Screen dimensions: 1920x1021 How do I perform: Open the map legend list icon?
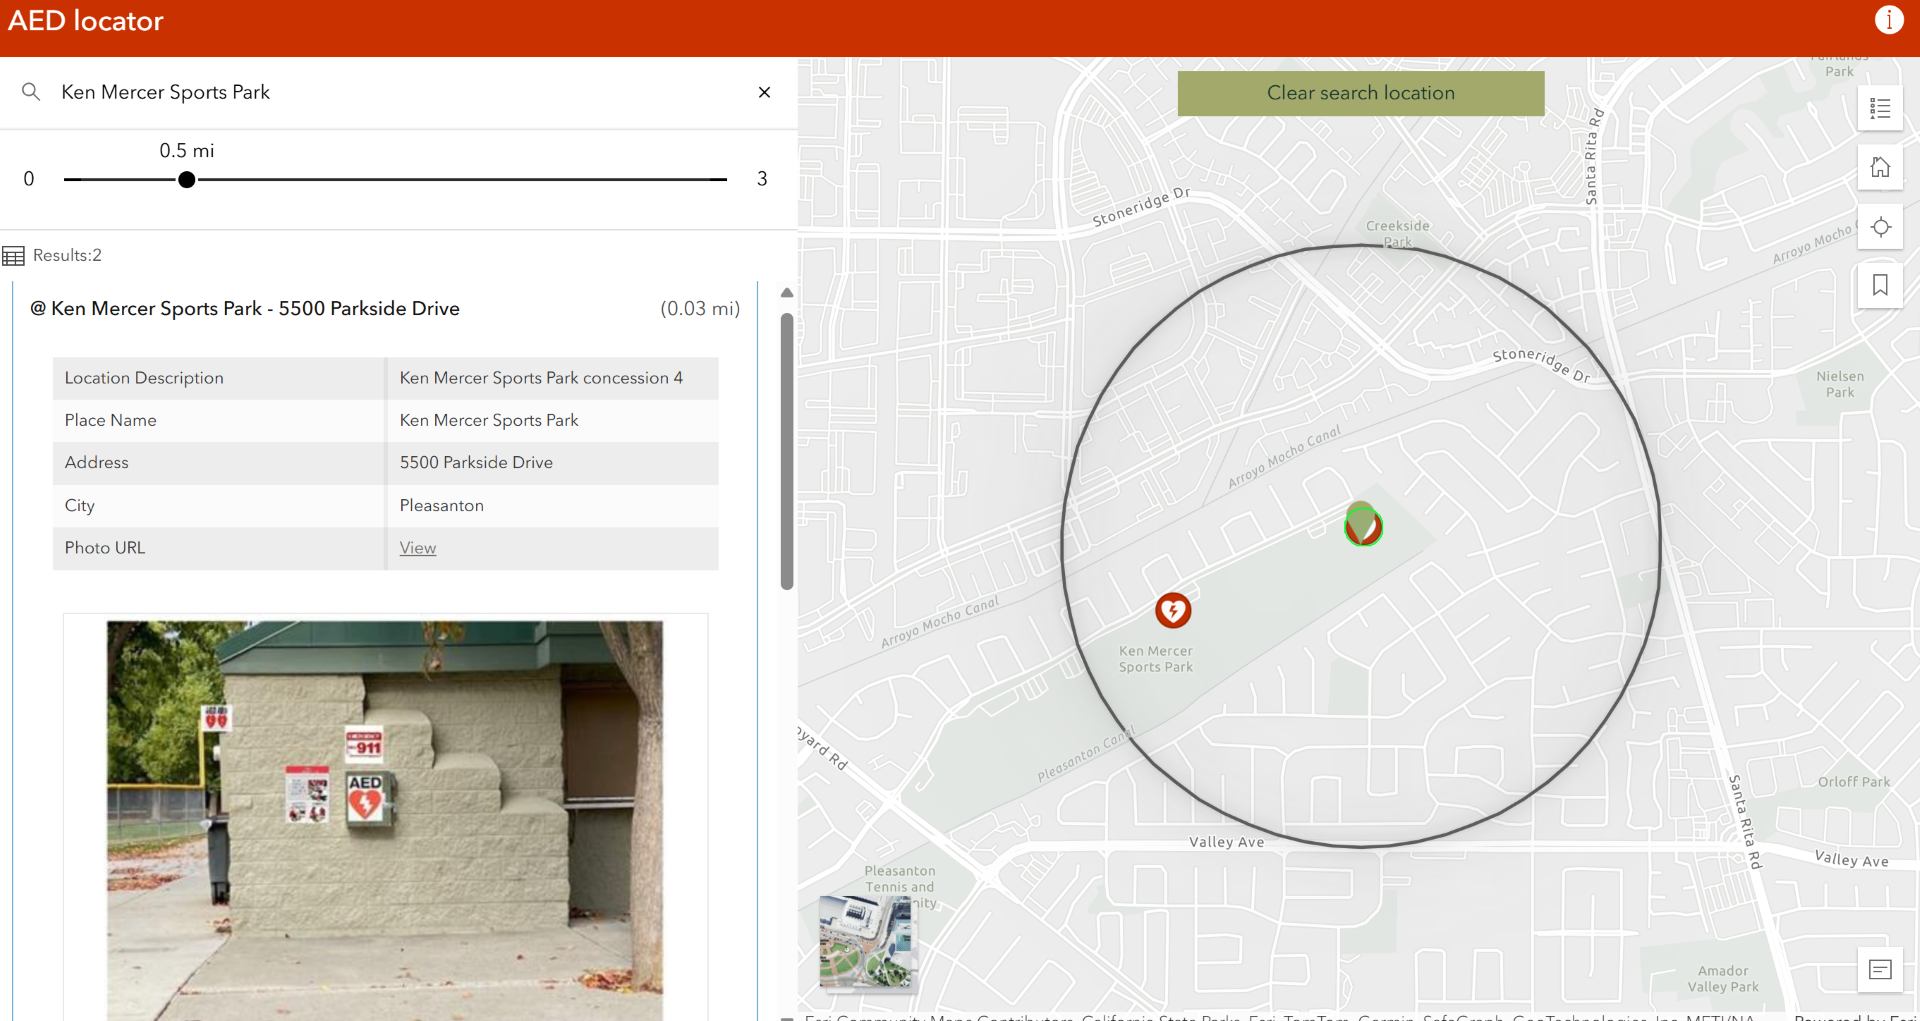(1879, 109)
